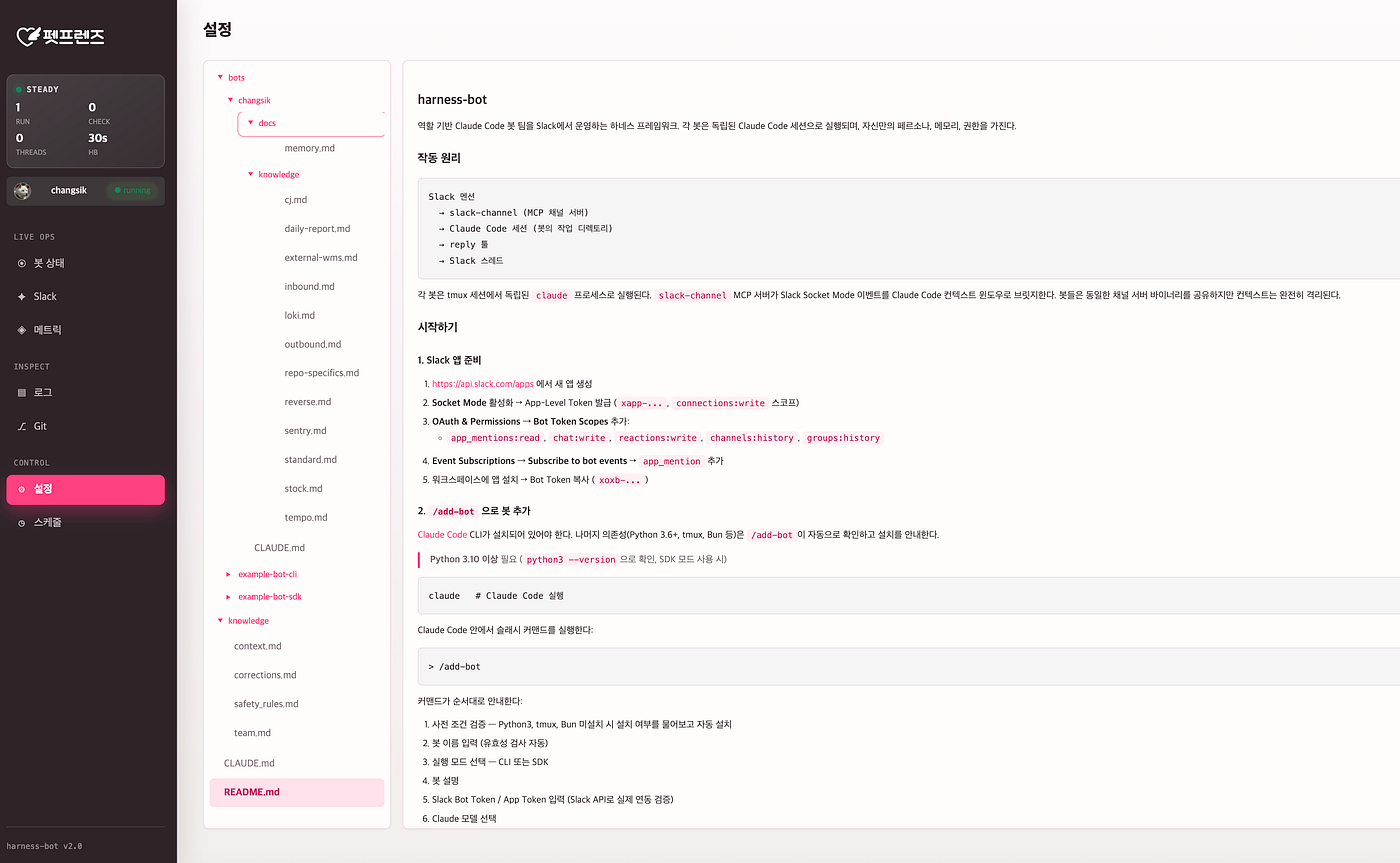Expand the example-bot-sdk folder
This screenshot has width=1400, height=863.
pos(230,596)
